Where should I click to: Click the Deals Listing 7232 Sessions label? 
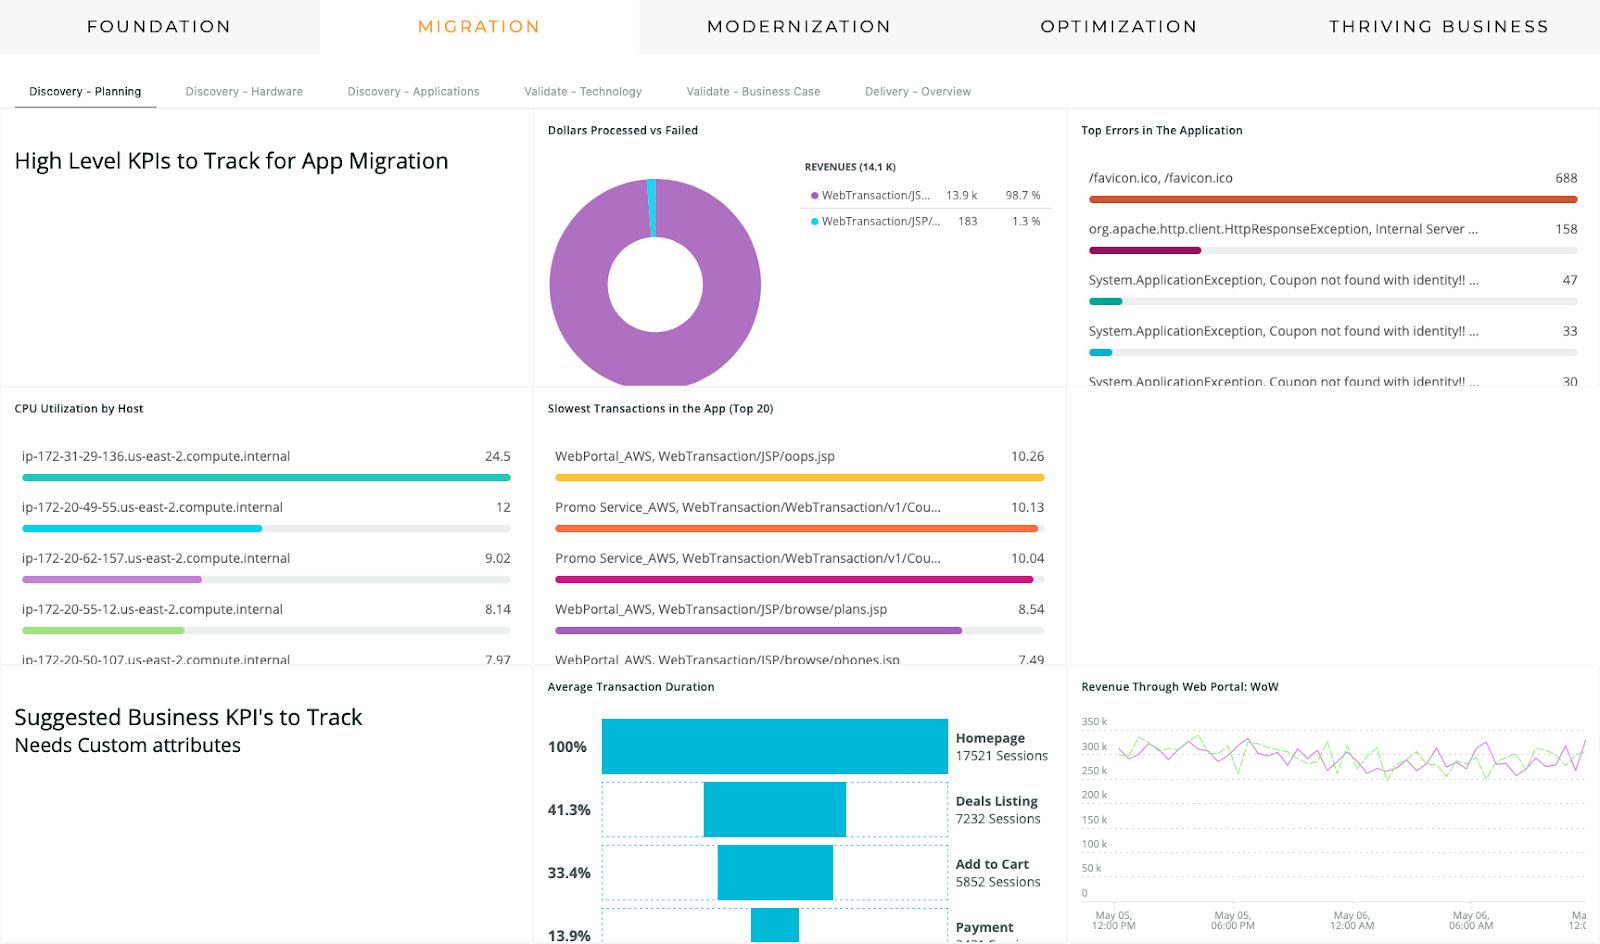[998, 810]
